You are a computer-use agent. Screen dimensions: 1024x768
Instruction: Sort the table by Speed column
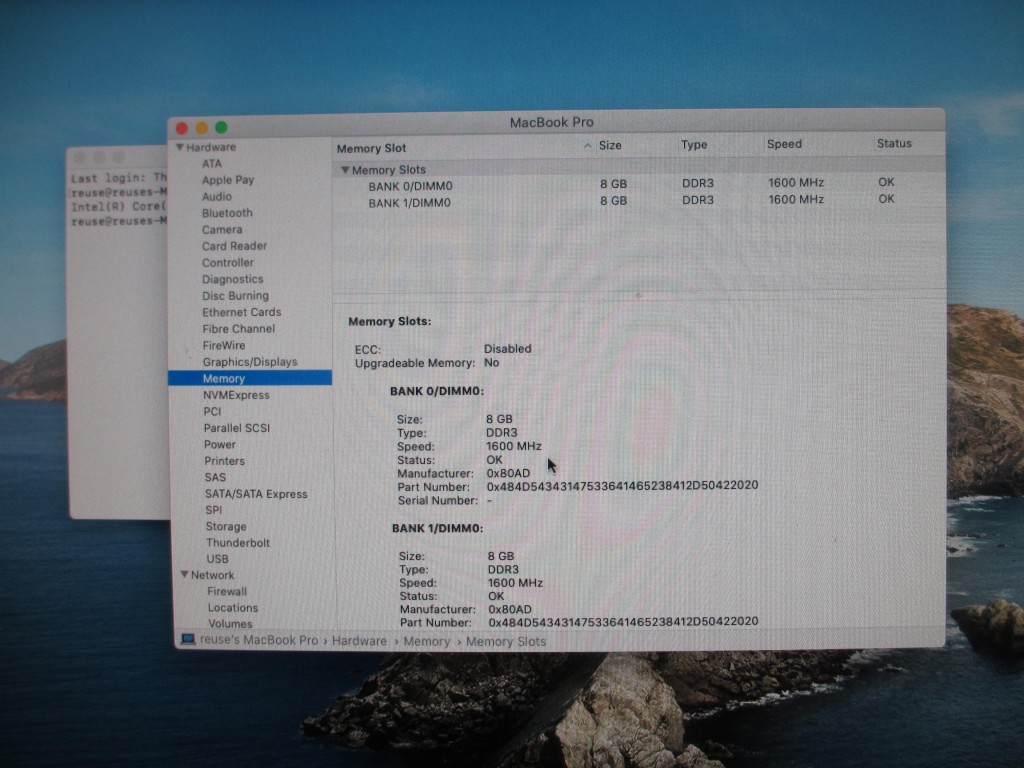[x=784, y=144]
